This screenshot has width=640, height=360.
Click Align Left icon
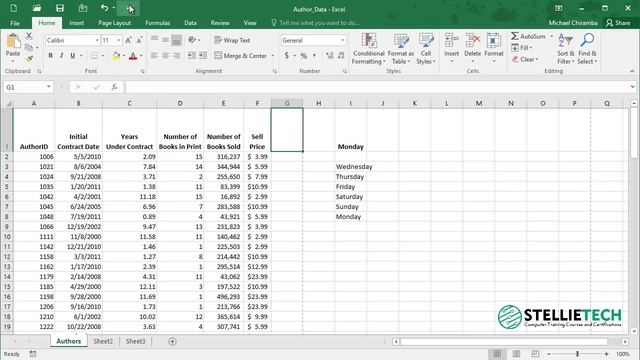coord(154,56)
